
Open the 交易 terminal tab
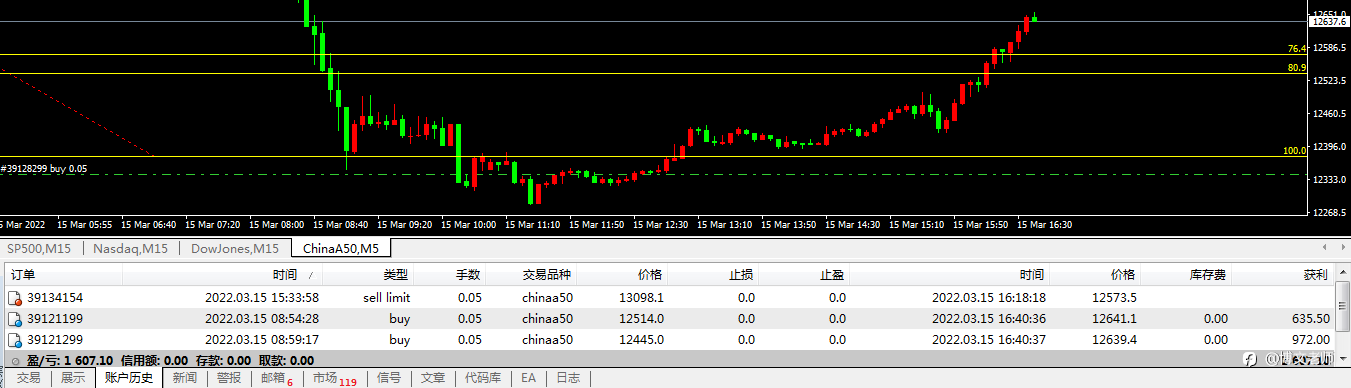click(x=29, y=378)
